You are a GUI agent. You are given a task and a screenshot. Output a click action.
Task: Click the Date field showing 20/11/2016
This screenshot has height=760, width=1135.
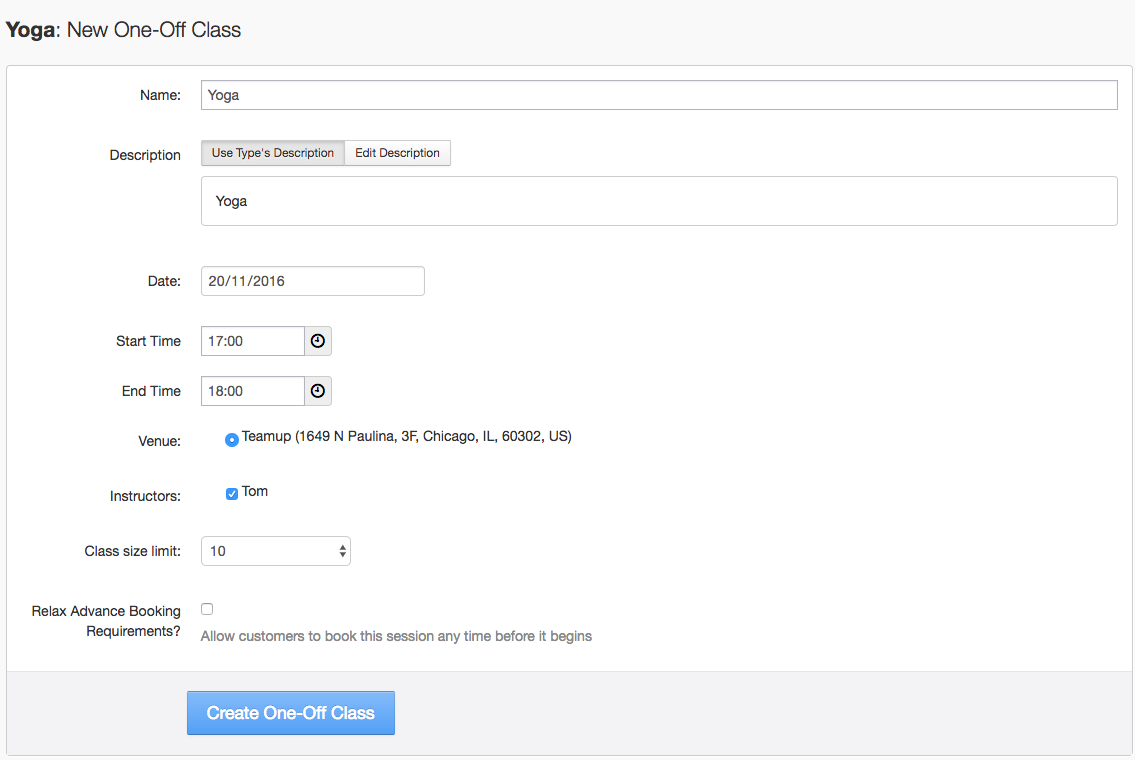(312, 281)
